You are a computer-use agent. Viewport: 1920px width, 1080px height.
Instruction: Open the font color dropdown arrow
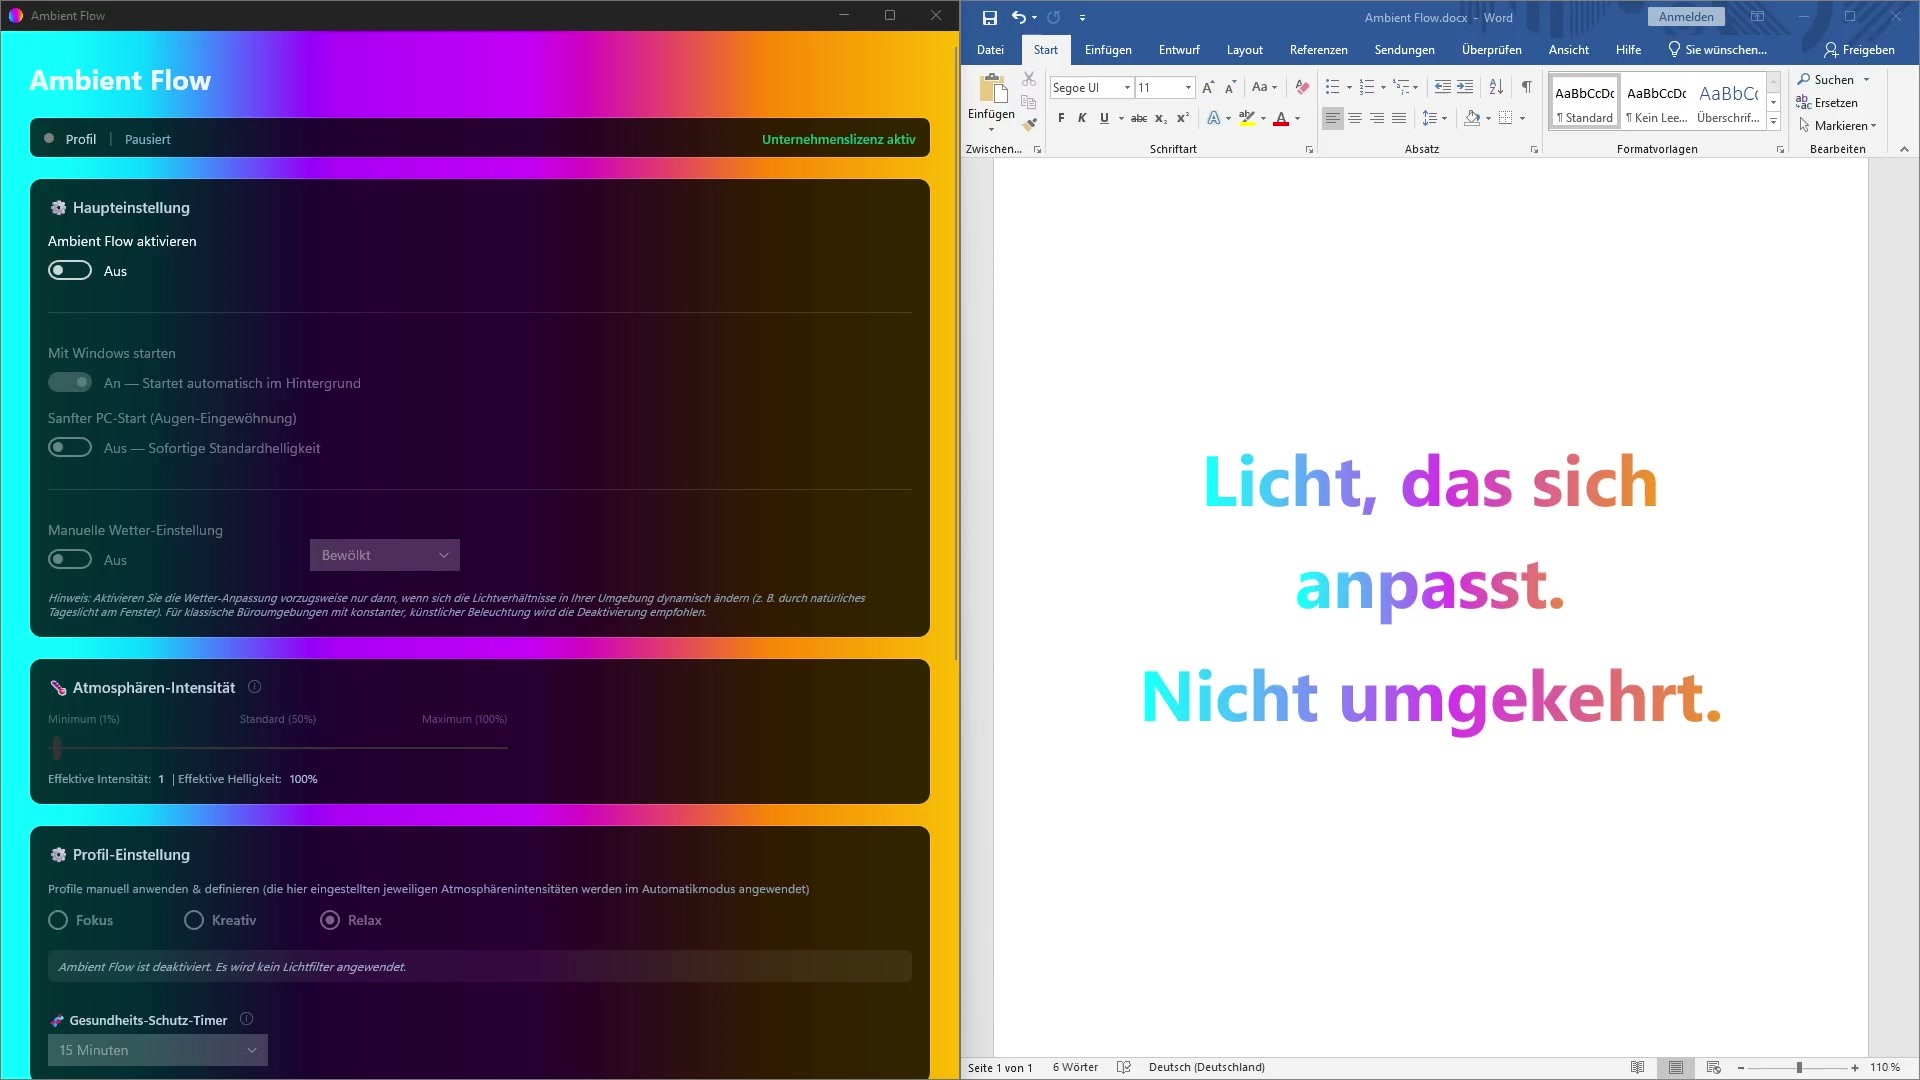point(1298,118)
